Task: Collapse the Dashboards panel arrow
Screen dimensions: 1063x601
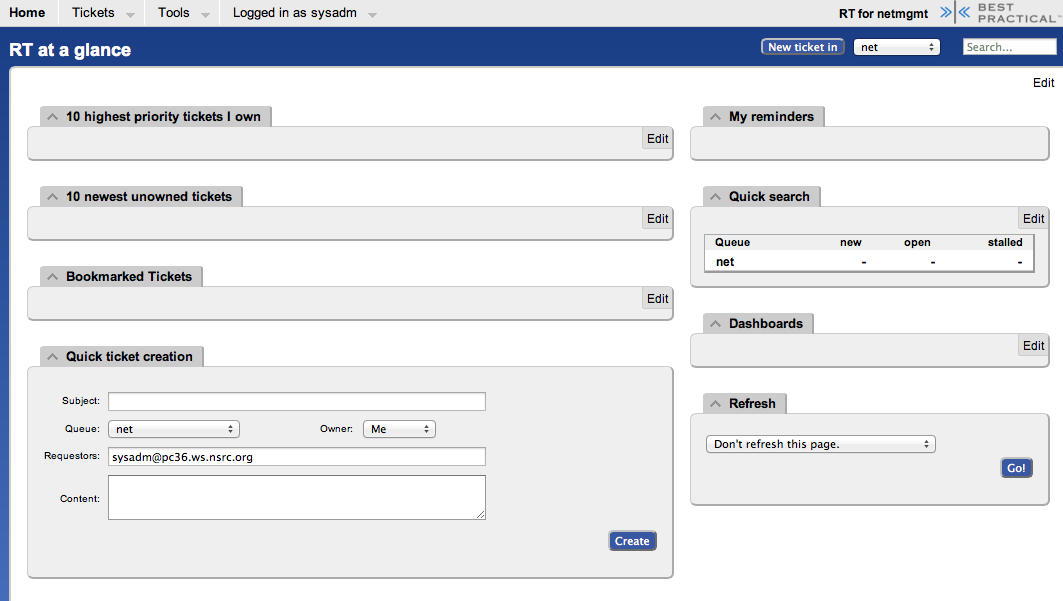Action: click(x=716, y=324)
